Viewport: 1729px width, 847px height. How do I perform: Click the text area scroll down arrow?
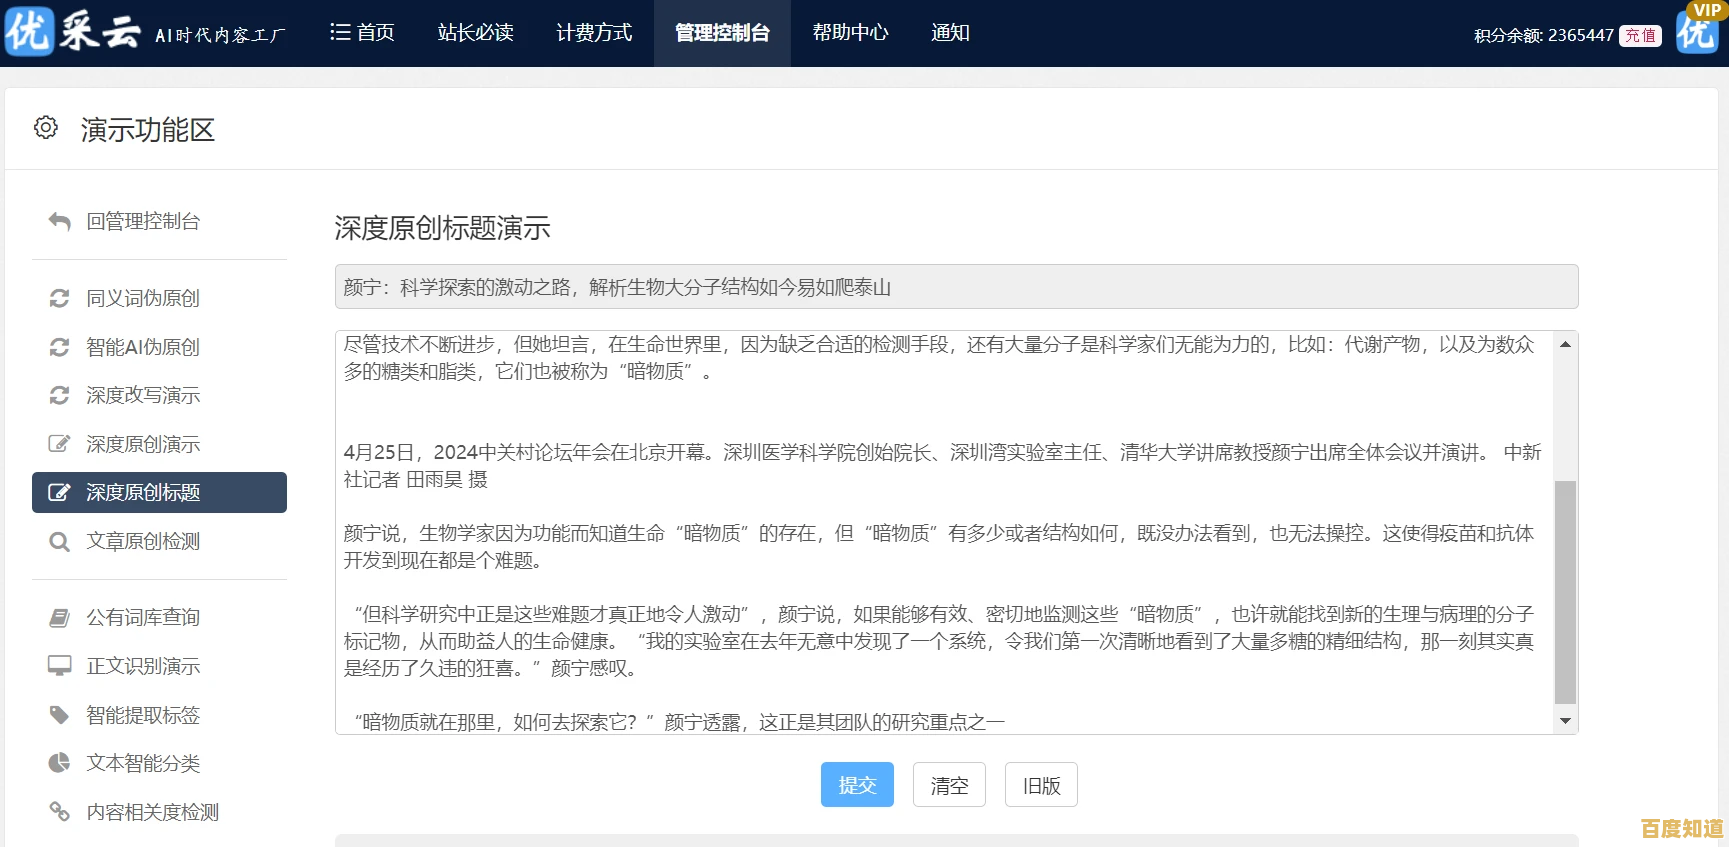tap(1565, 721)
